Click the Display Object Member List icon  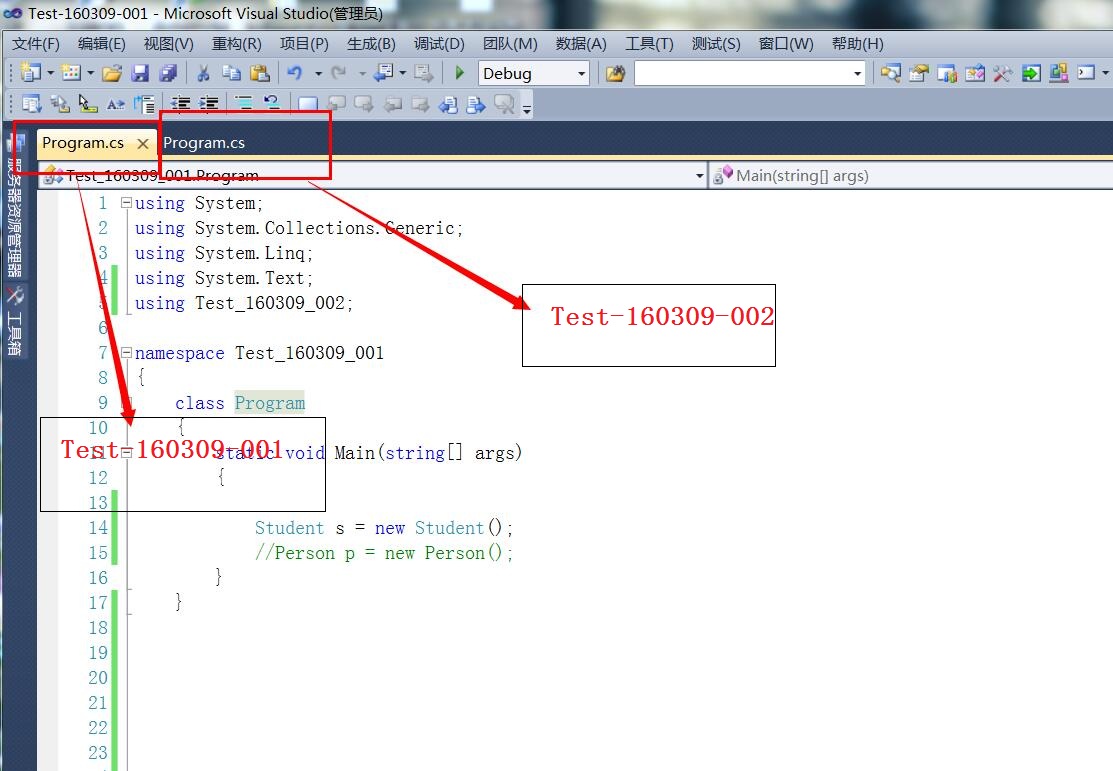(x=31, y=104)
